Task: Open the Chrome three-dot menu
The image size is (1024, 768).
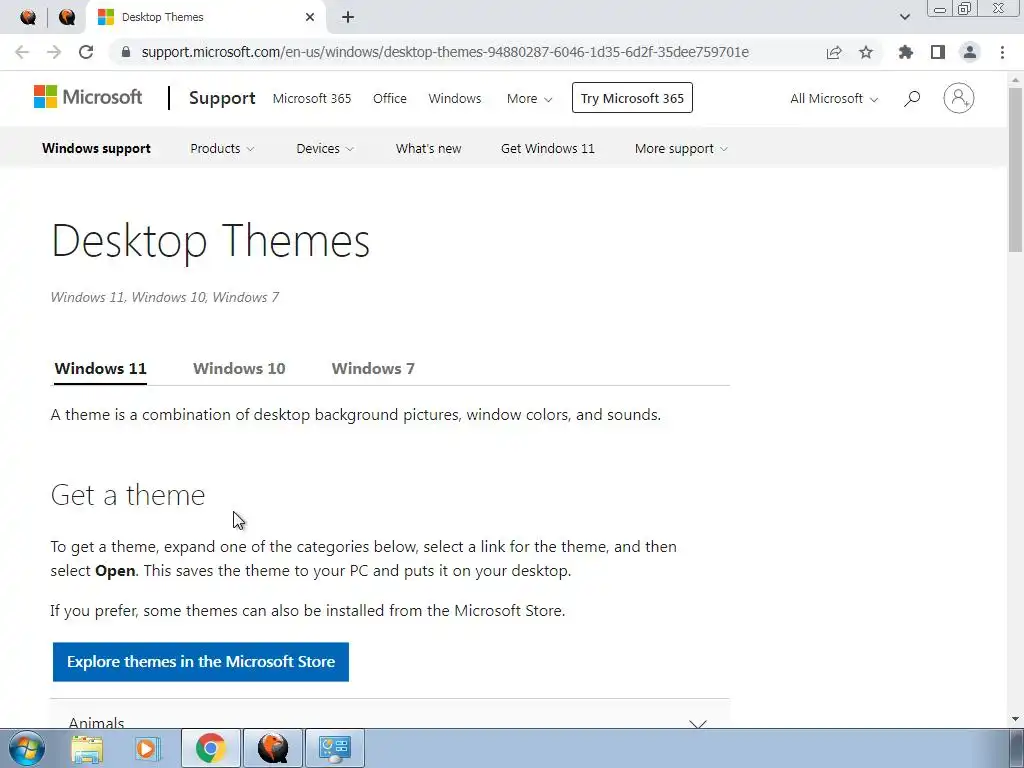Action: [1002, 52]
